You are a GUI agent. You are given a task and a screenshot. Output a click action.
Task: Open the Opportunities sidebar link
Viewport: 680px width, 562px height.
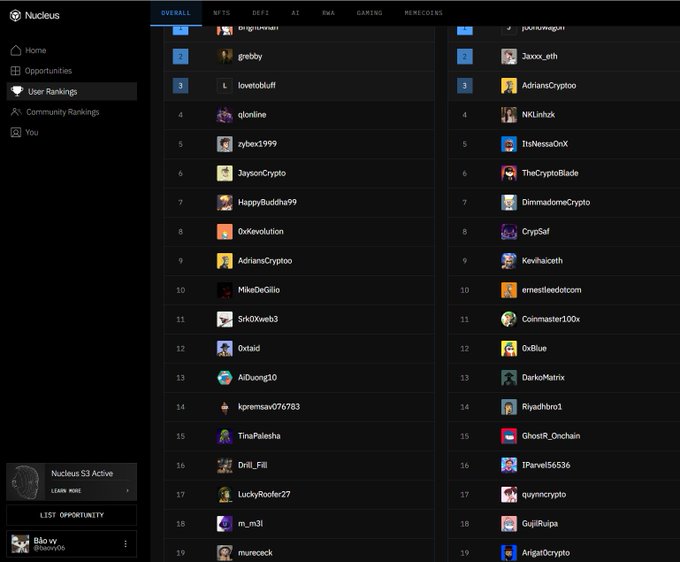point(48,71)
